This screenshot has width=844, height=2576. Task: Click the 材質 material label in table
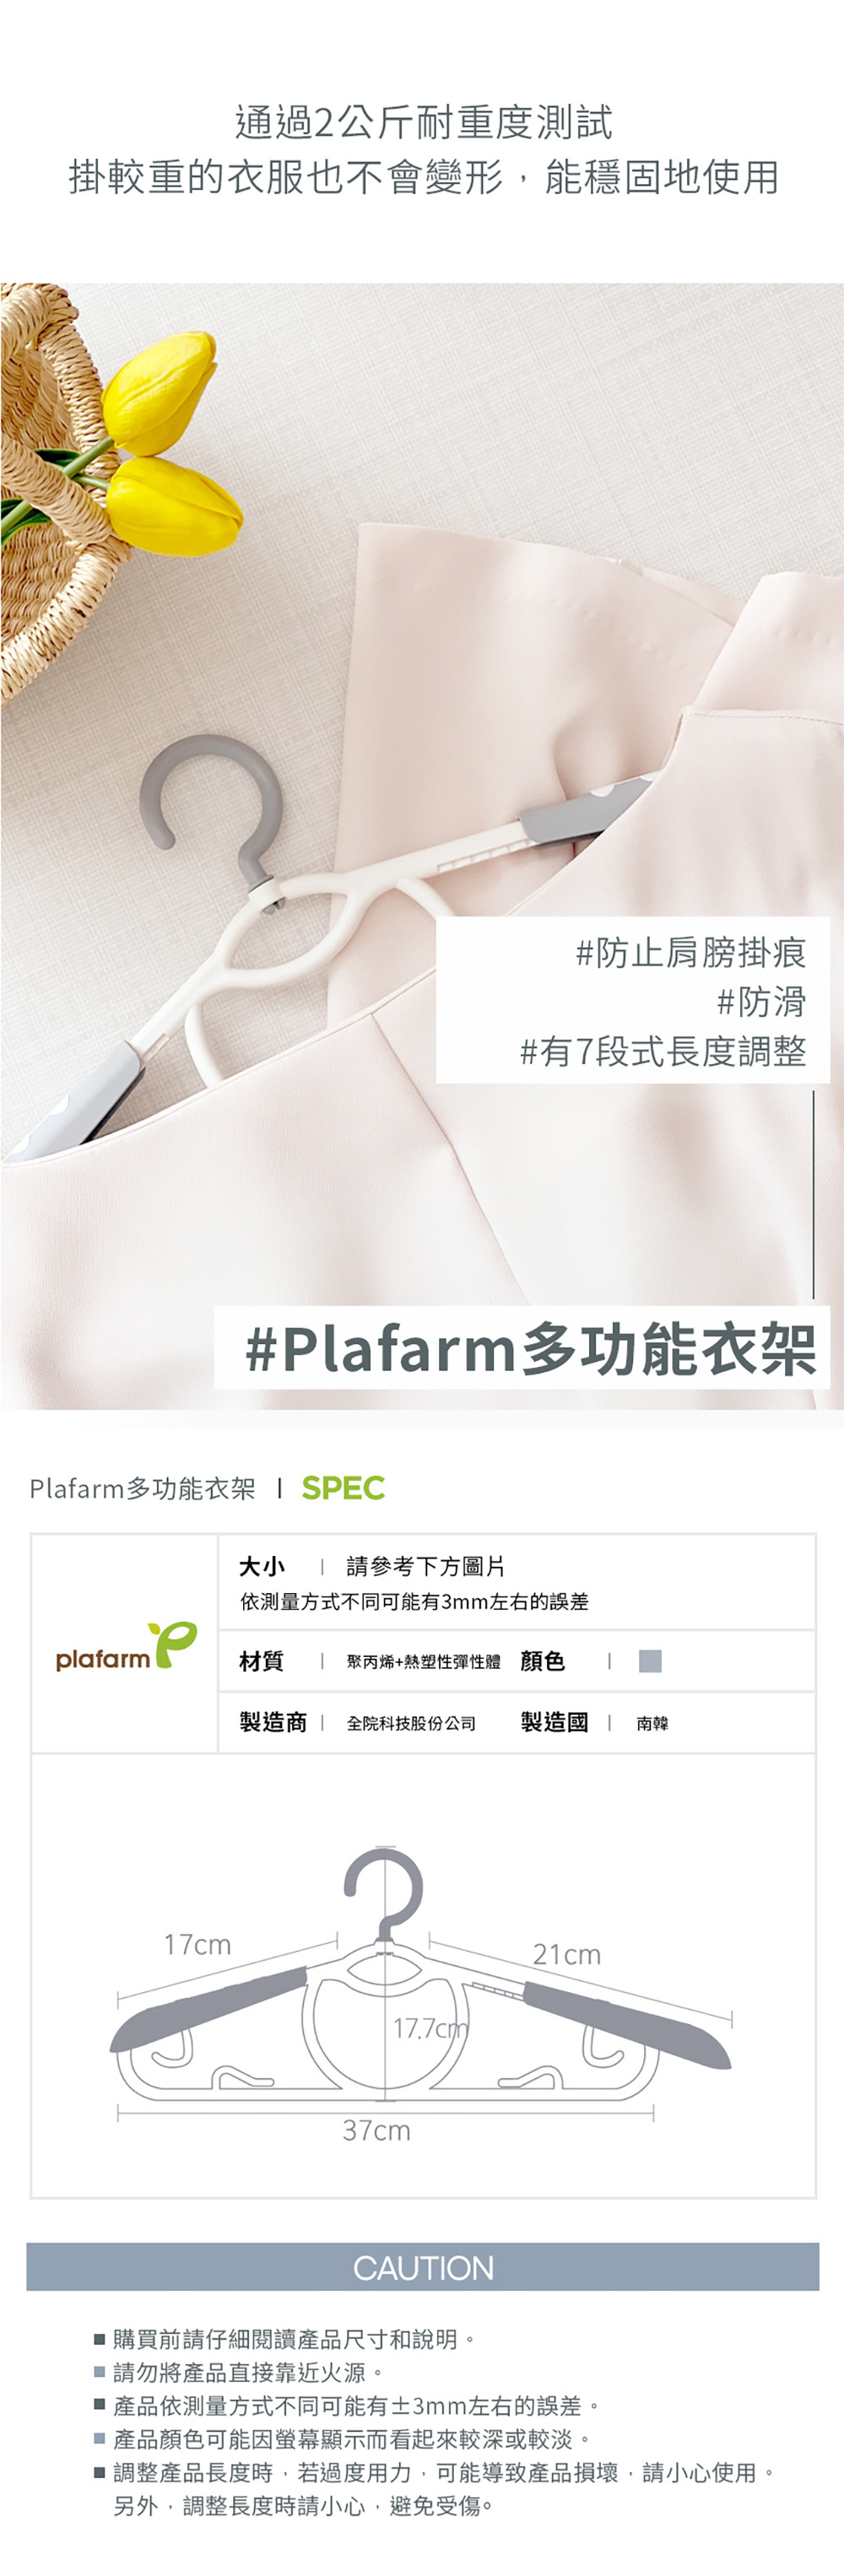pyautogui.click(x=261, y=1661)
